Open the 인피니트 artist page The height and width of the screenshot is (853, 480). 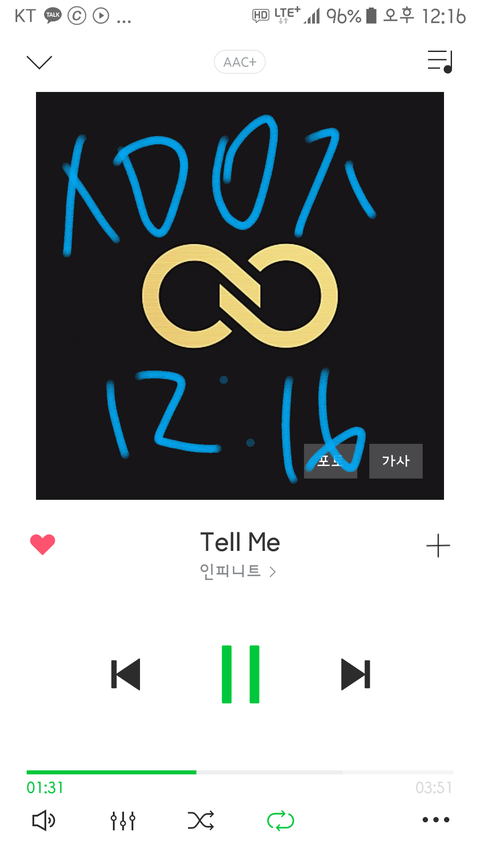coord(238,571)
